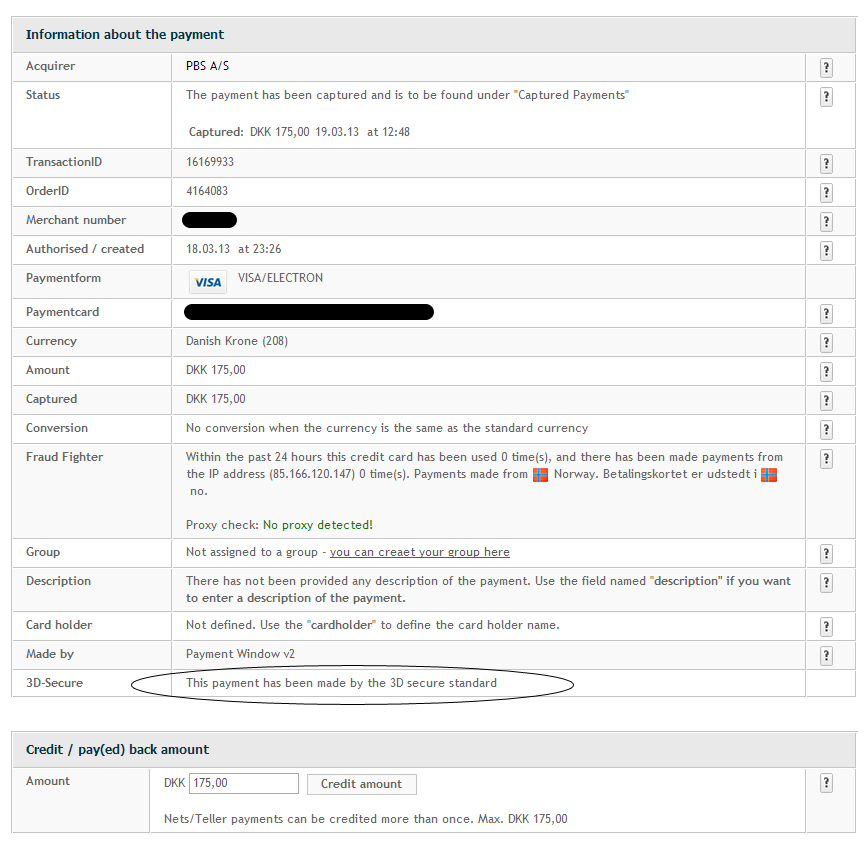Click the 3D secure standard message
Screen dimensions: 867x848
tap(341, 683)
